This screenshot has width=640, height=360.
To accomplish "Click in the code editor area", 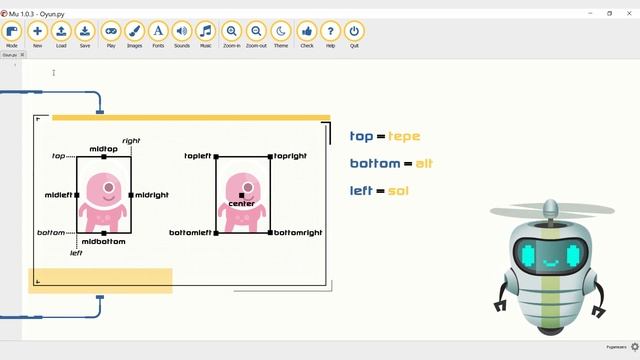I will 331,200.
